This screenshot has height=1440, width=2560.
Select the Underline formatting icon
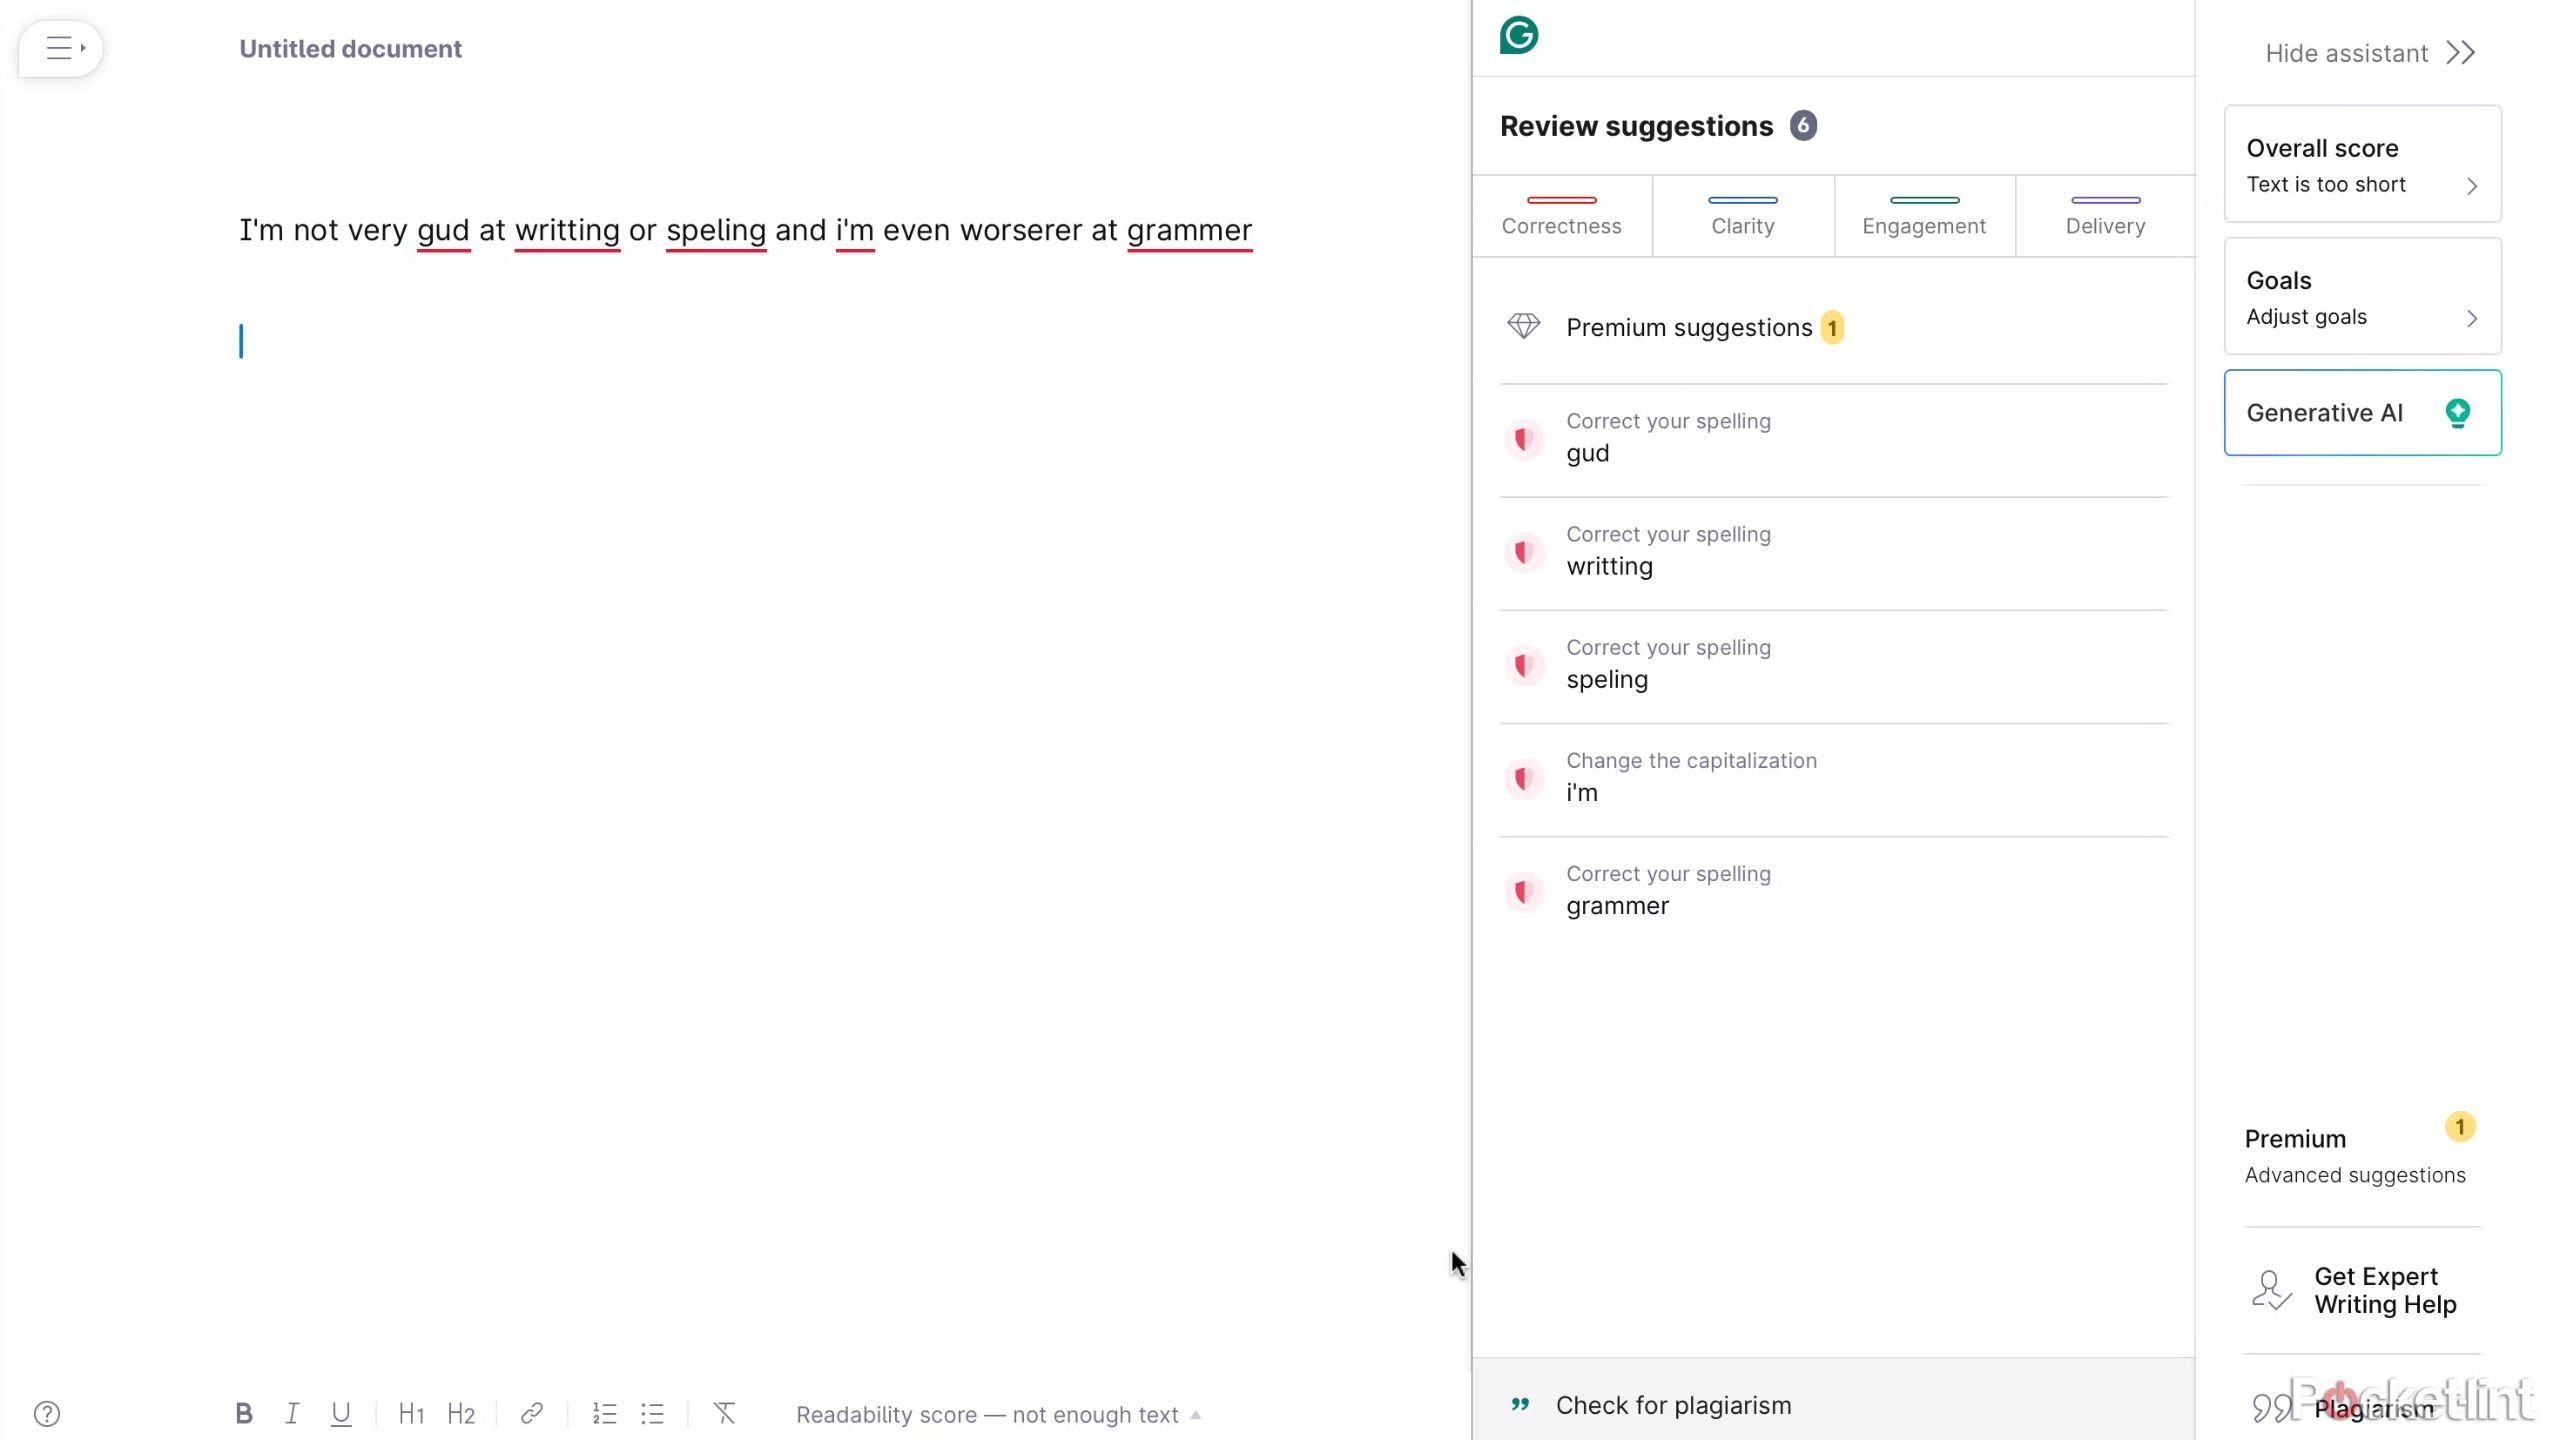pyautogui.click(x=341, y=1414)
